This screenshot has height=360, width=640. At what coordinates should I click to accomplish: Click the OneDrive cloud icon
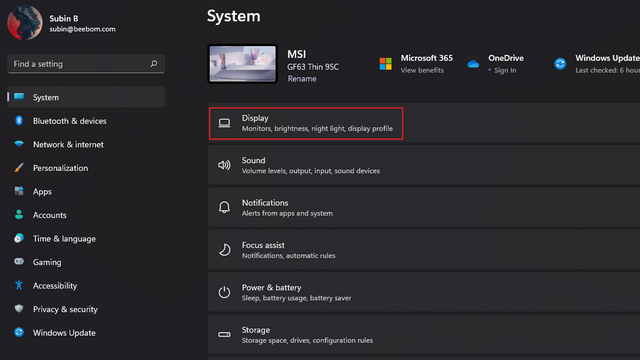click(473, 64)
